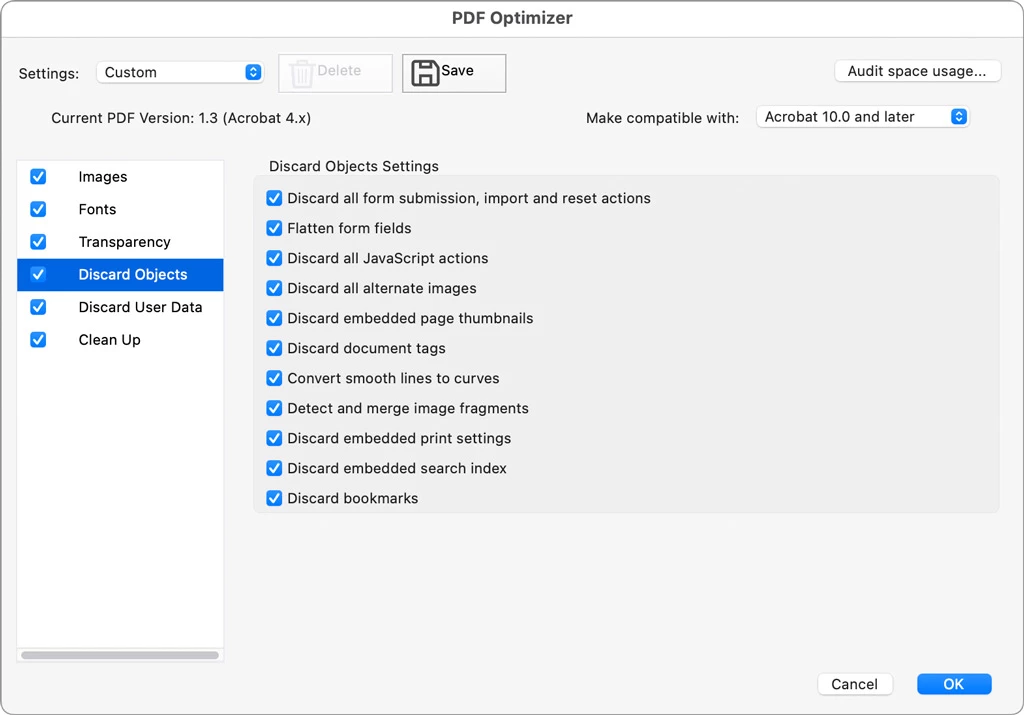Click the floppy disk Save icon
Screen dimensions: 1024x715
[x=424, y=72]
